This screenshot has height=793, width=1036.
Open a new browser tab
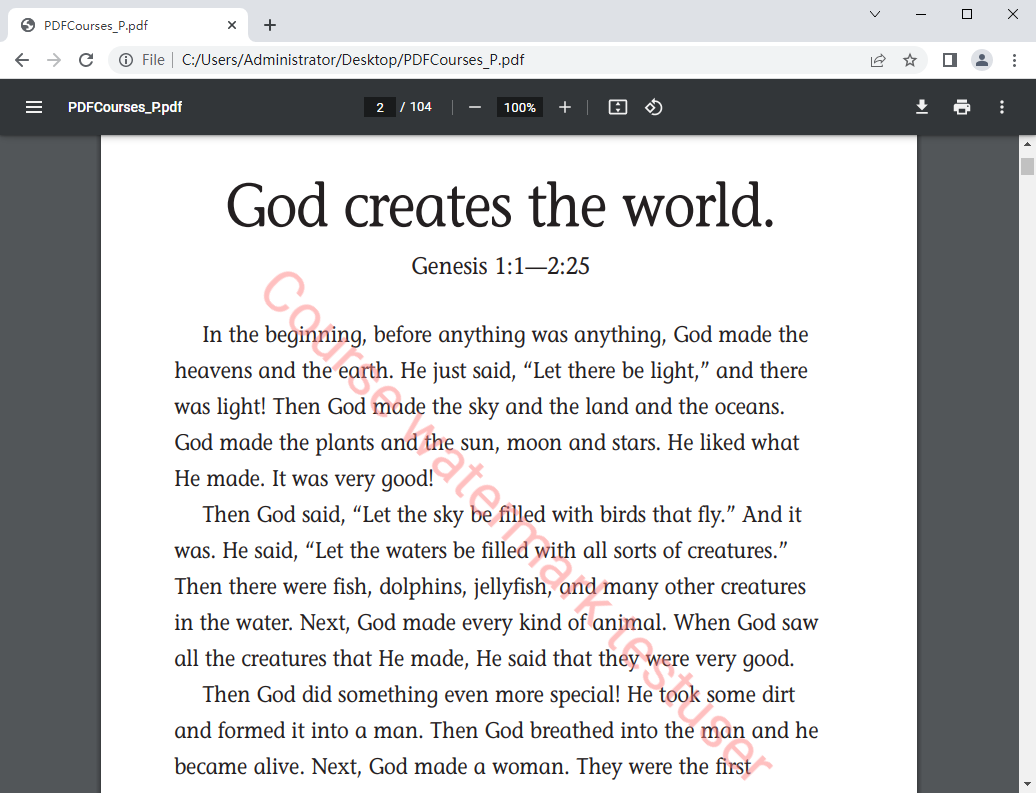[x=270, y=25]
